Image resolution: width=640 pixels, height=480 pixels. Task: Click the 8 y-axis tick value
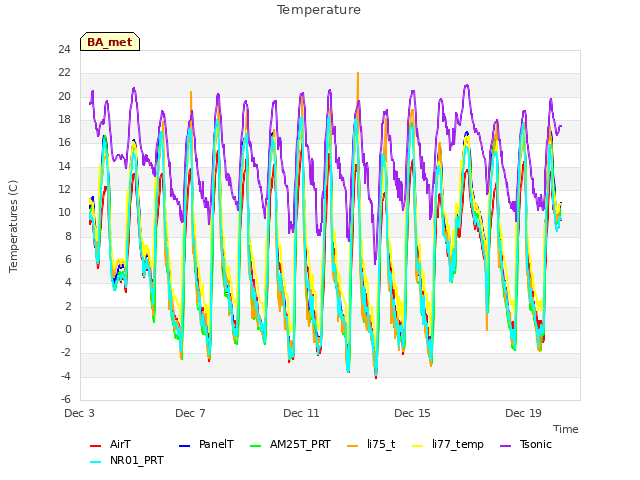click(x=68, y=237)
